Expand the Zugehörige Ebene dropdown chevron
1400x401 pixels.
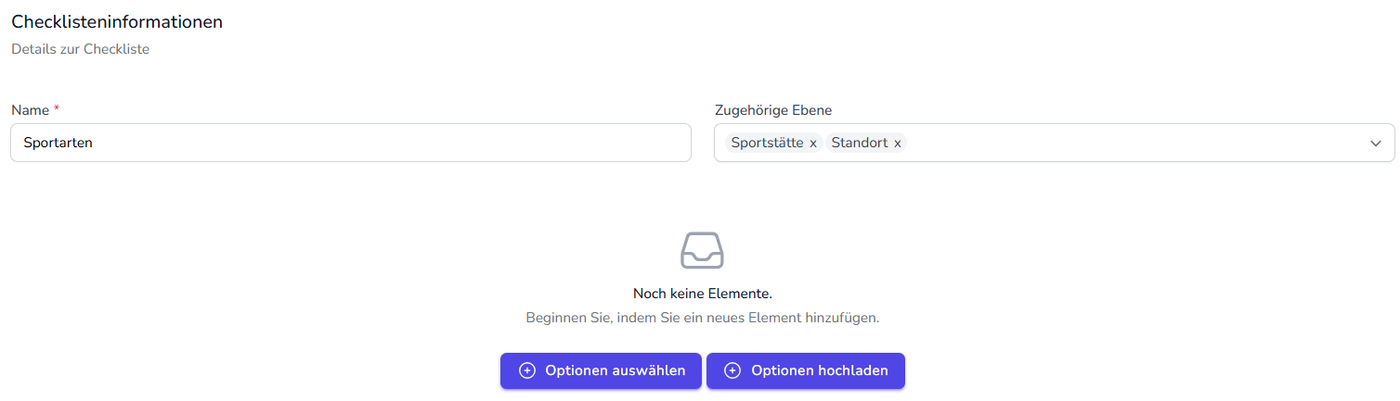(1375, 144)
